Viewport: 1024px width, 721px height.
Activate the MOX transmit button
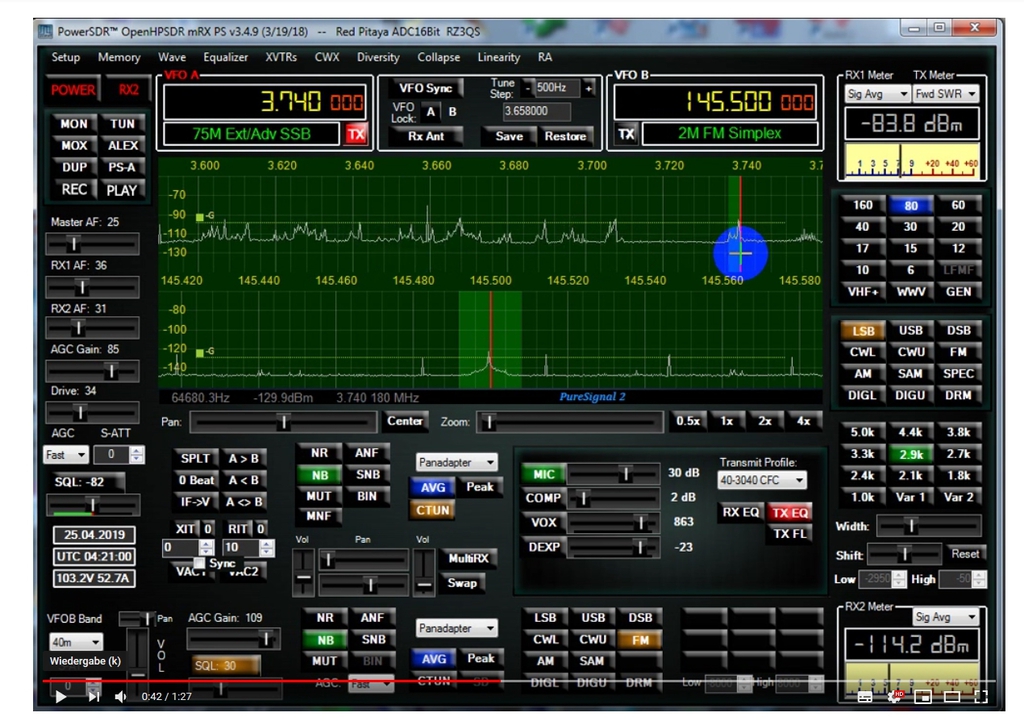pos(74,145)
